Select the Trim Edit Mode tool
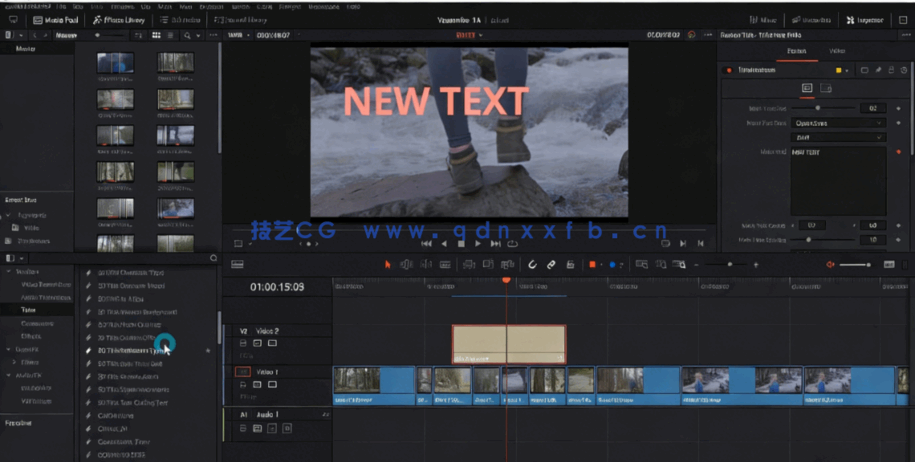Screen dimensions: 915x462 [406, 265]
